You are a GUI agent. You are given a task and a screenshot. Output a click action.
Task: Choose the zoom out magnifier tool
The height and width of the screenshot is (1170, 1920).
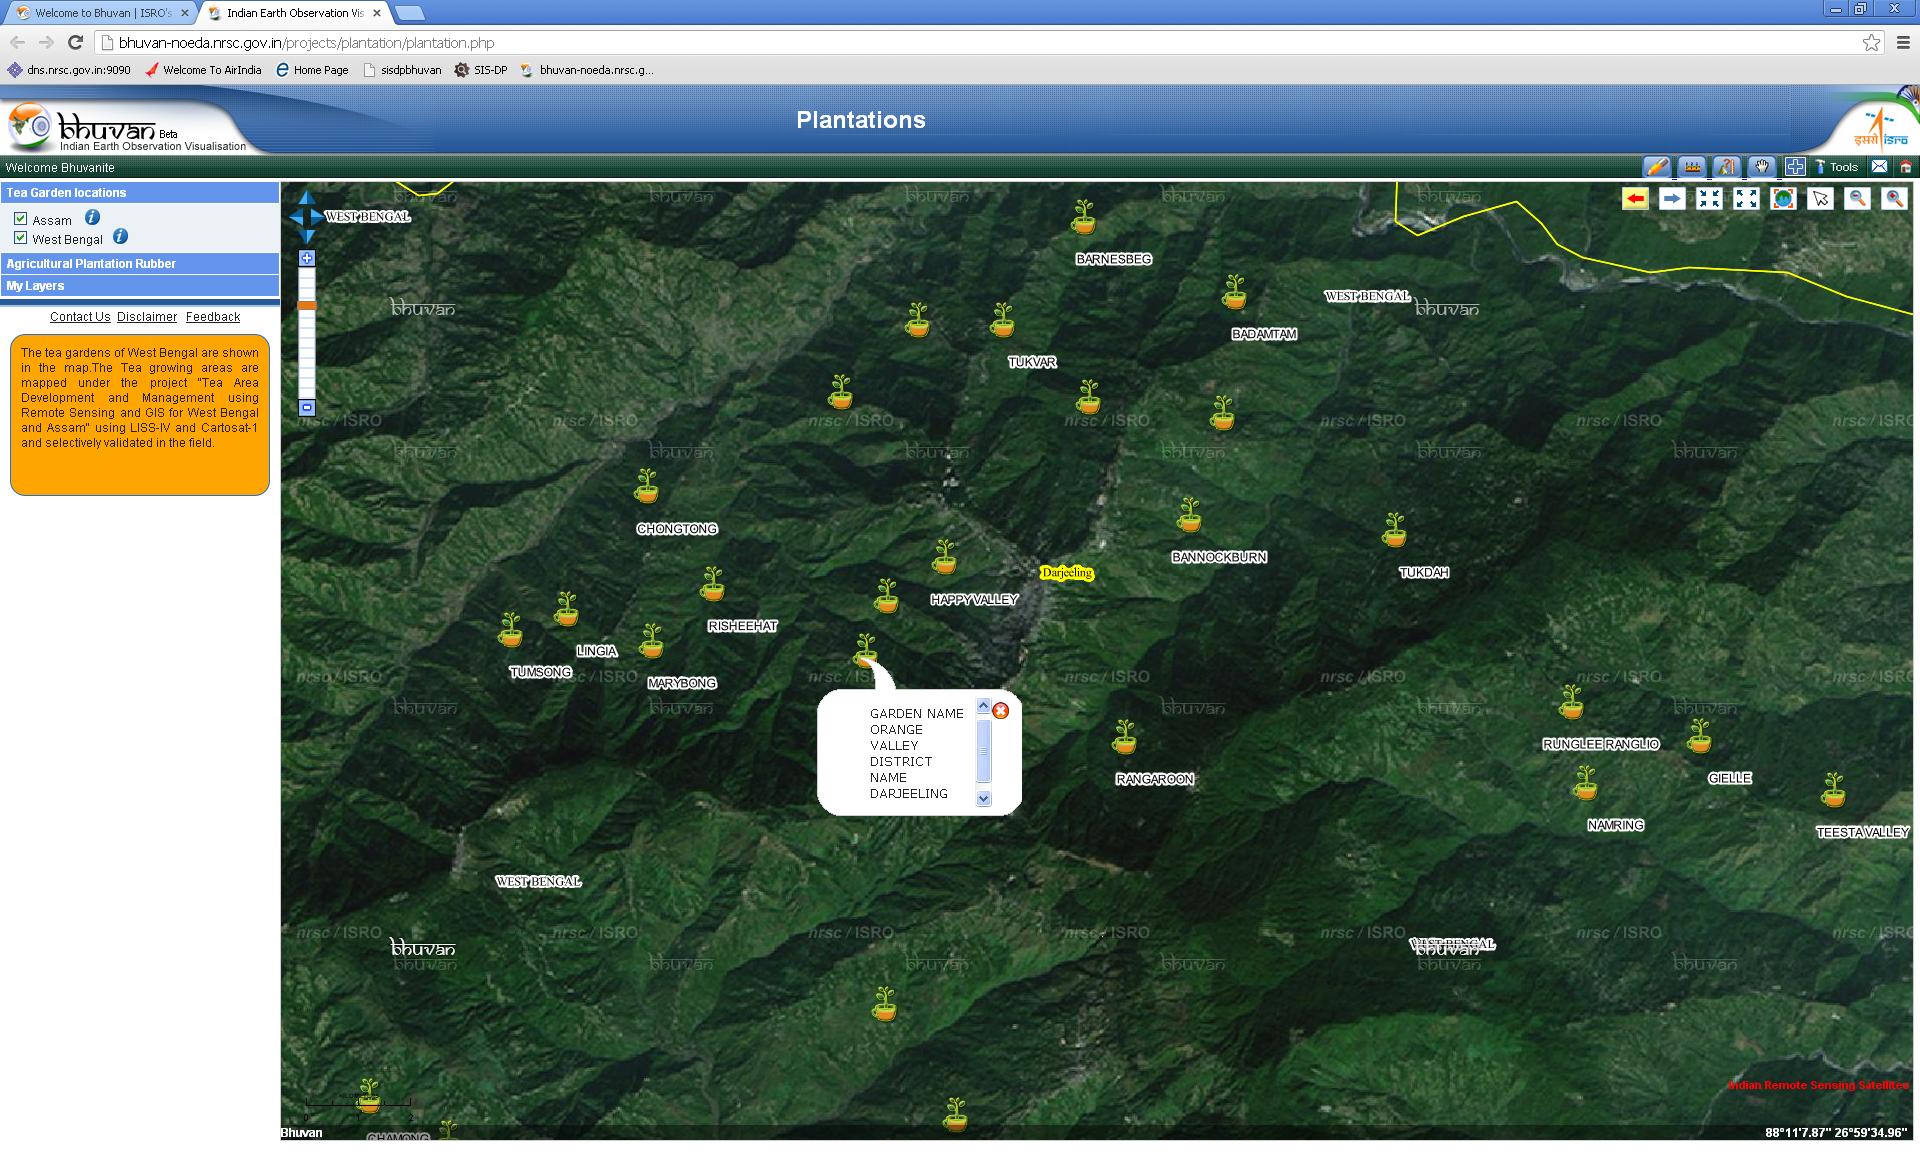coord(1857,199)
